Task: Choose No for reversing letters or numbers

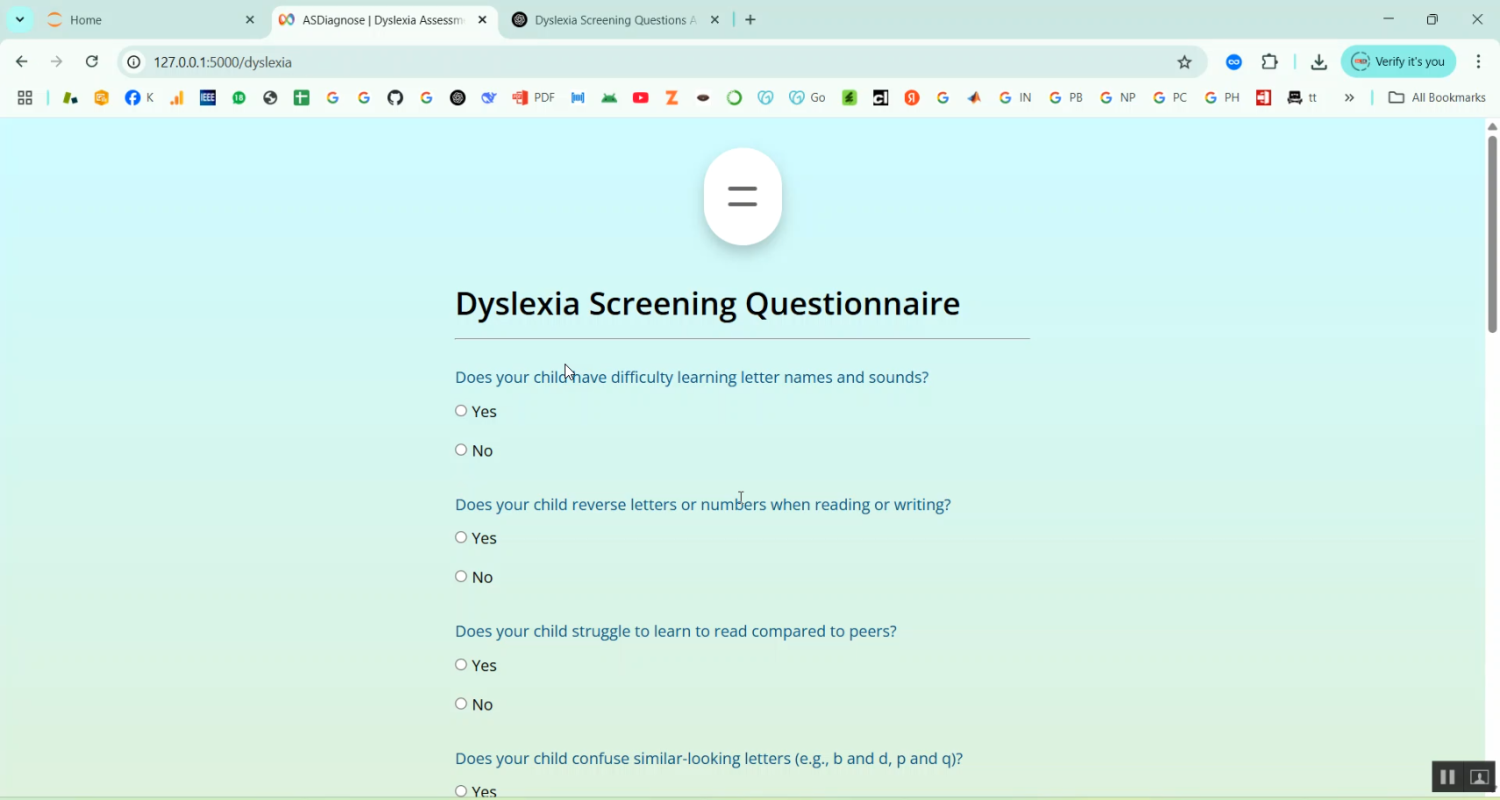Action: 461,576
